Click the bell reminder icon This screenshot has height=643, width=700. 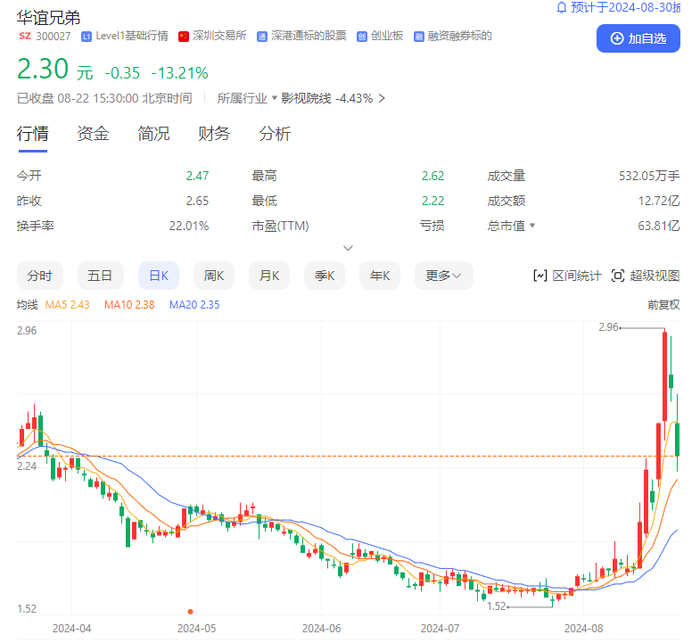(561, 8)
